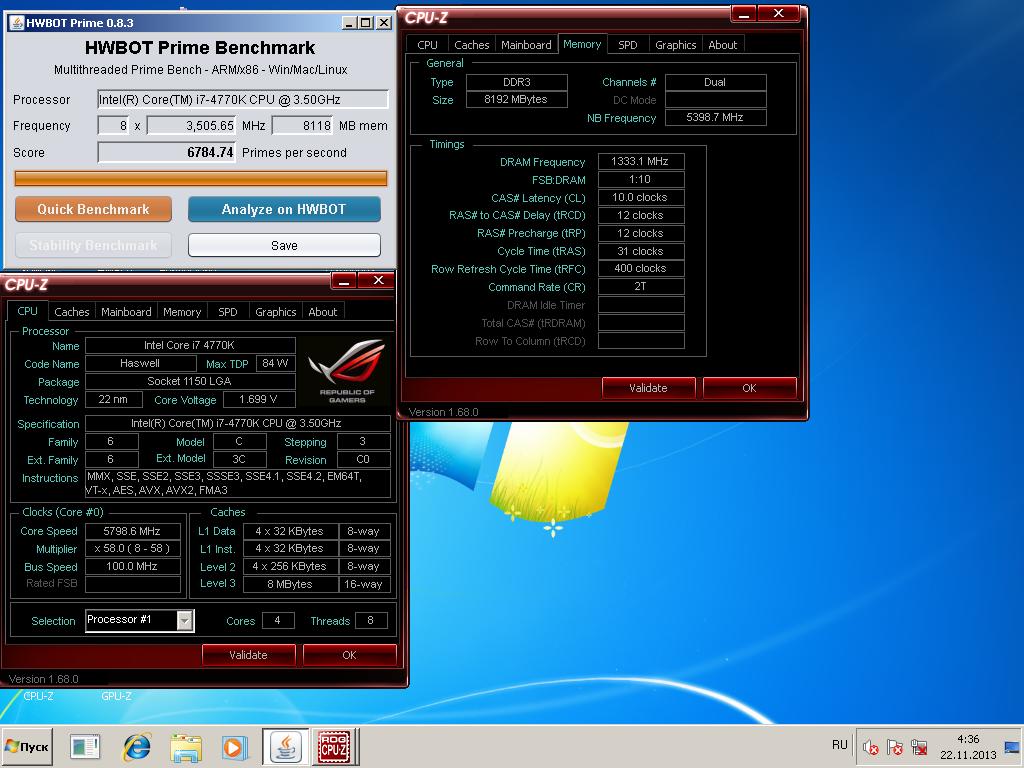This screenshot has height=768, width=1024.
Task: Click the Show desktop button in the tray
Action: [1013, 746]
